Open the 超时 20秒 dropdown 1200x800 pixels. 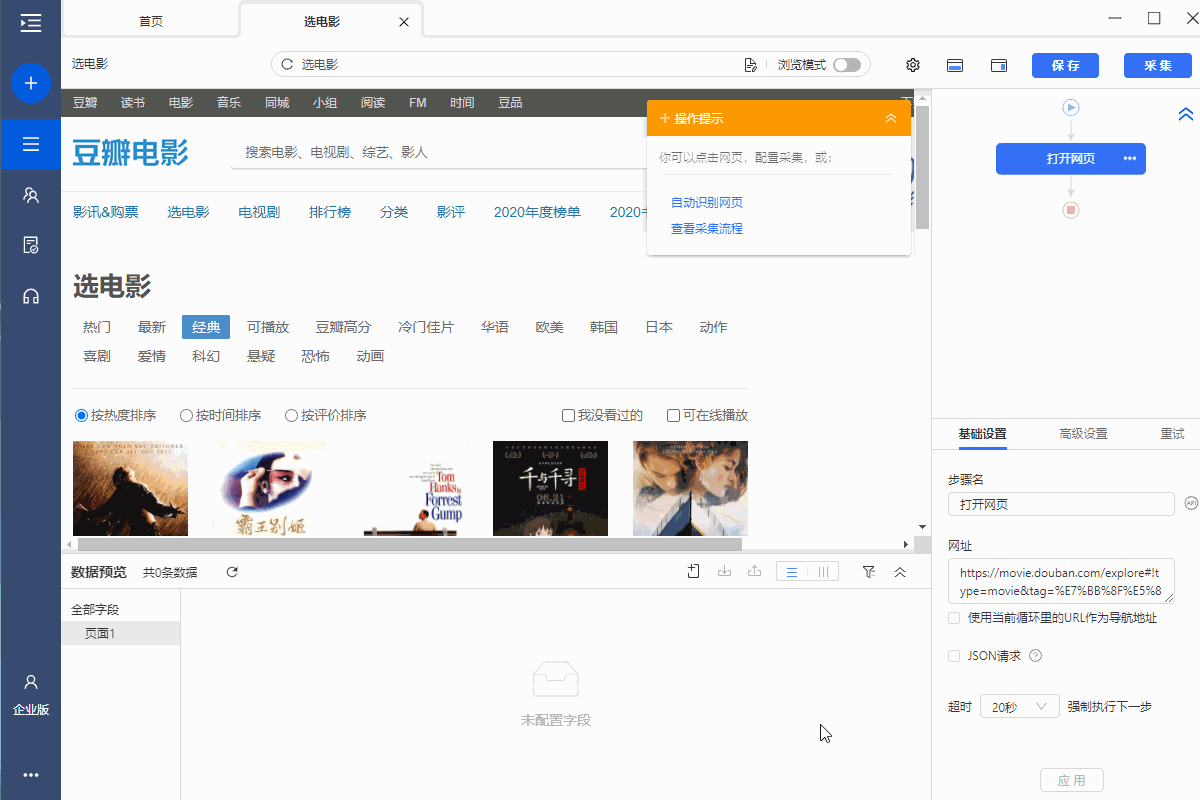pos(1019,707)
